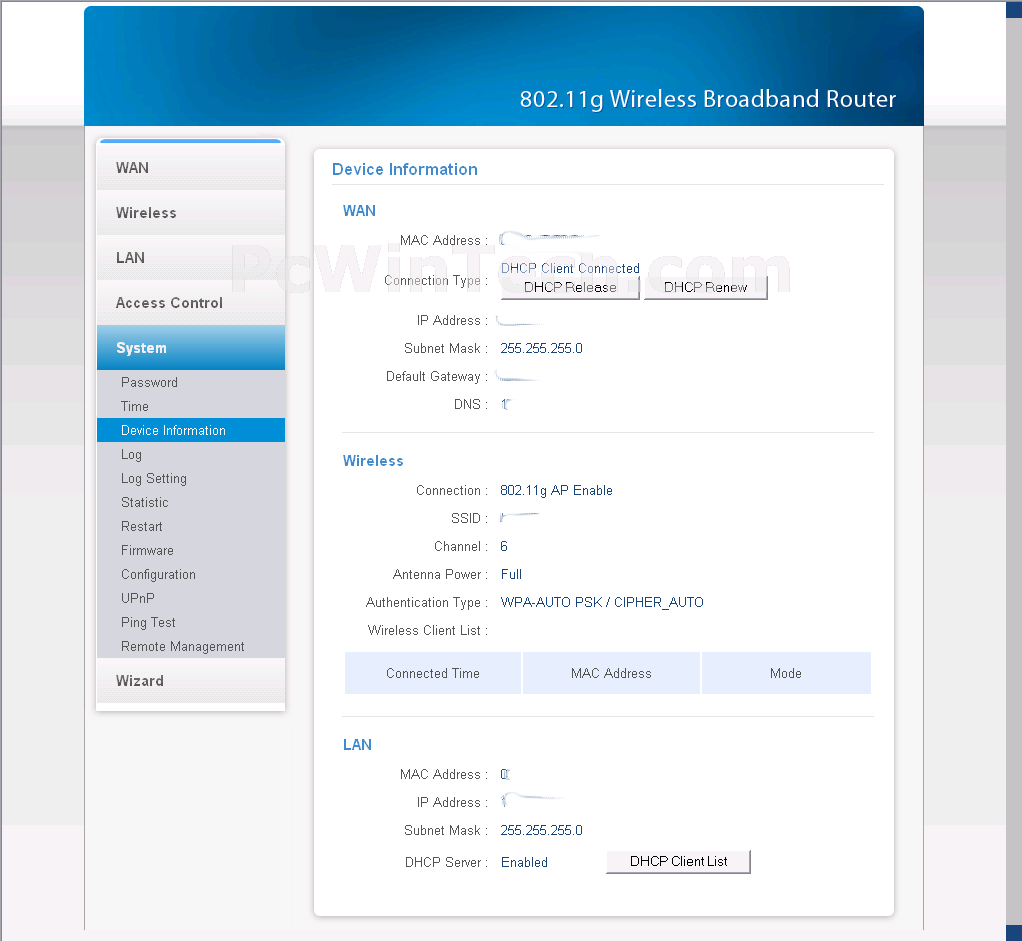Viewport: 1022px width, 941px height.
Task: Go to the Firmware page
Action: coord(147,551)
